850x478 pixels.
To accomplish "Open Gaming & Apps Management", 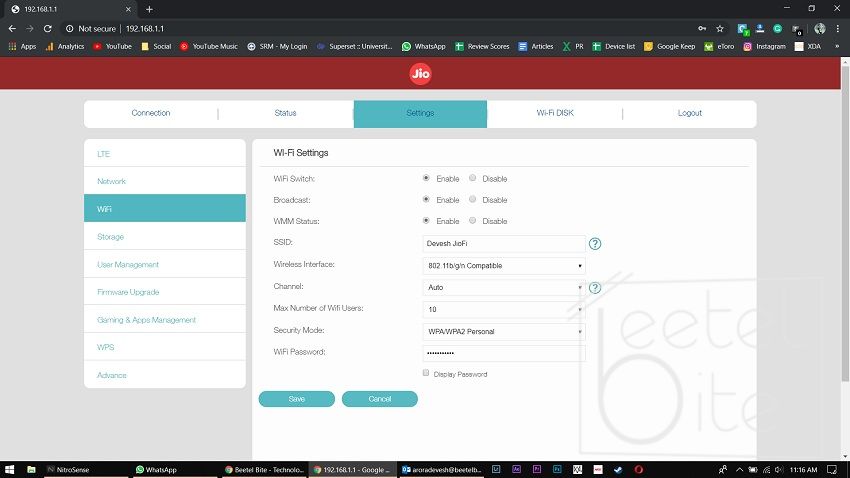I will pyautogui.click(x=165, y=319).
